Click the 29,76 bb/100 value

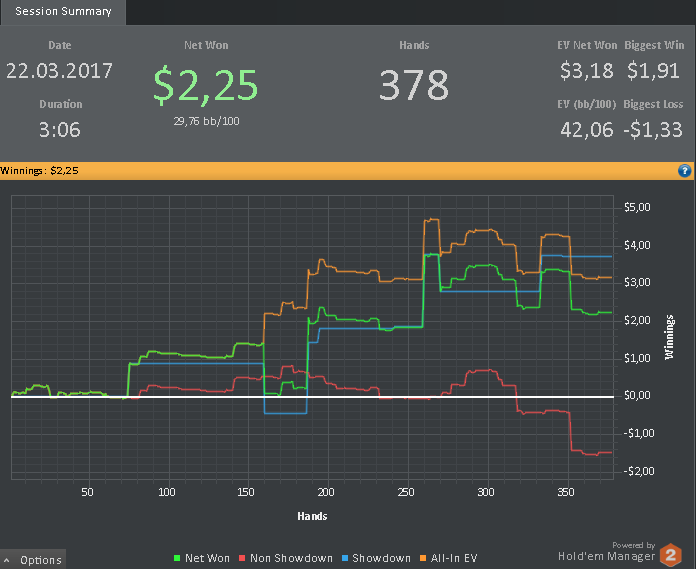206,121
